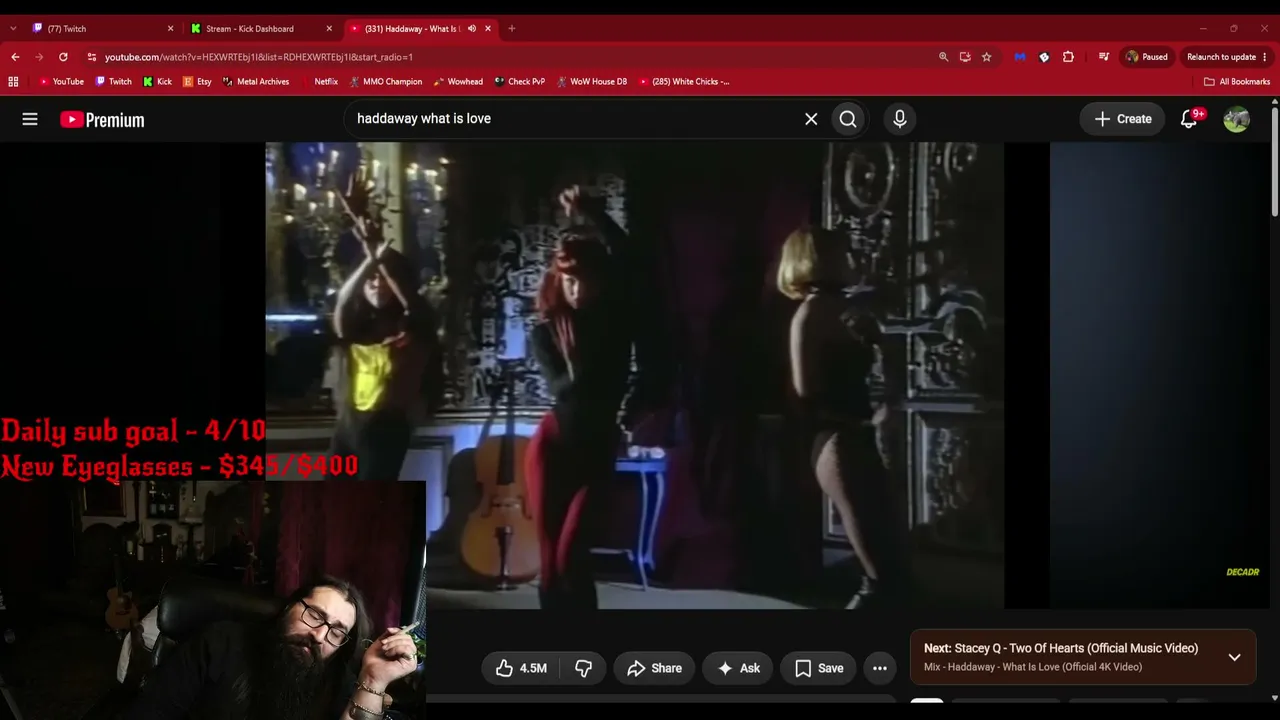Click the YouTube URL address bar
The image size is (1280, 720).
click(515, 57)
